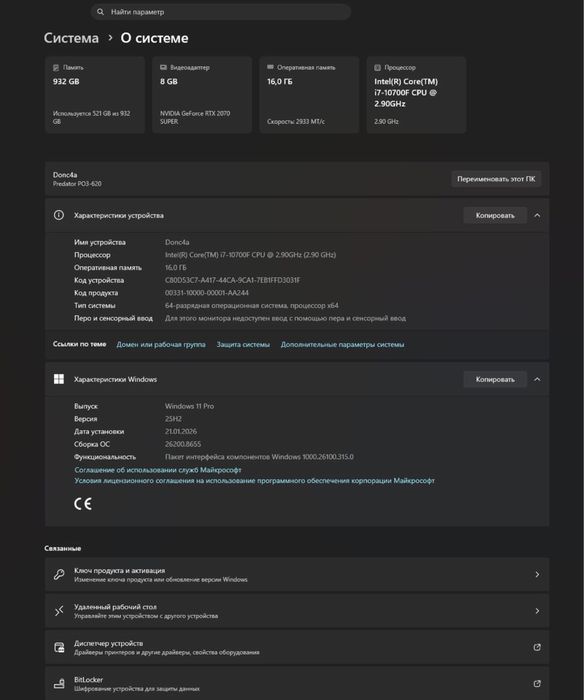This screenshot has width=584, height=700.
Task: Select device name value "Donc4a" in specs list
Action: [x=177, y=242]
